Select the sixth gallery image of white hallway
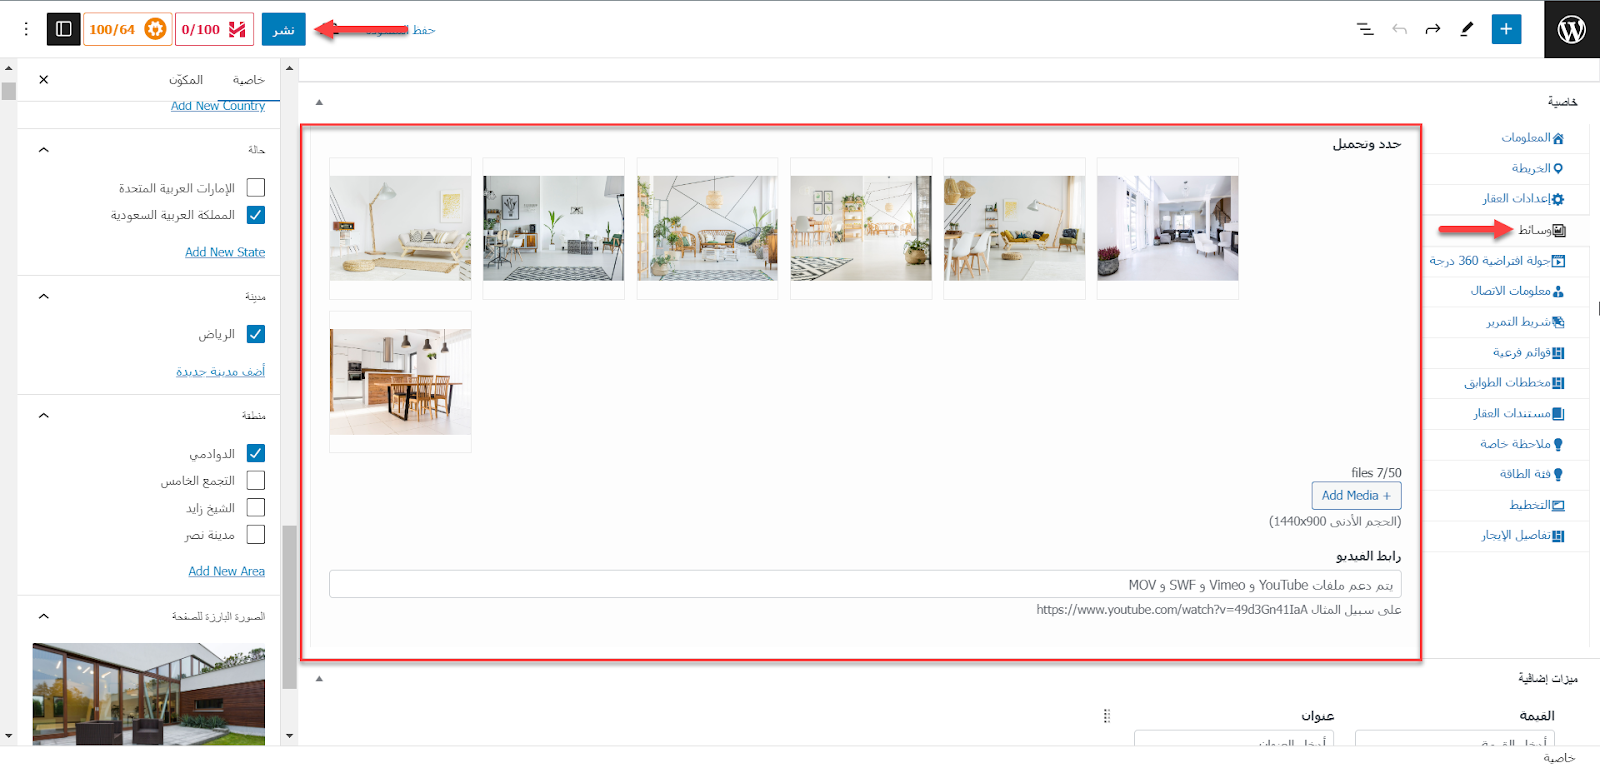This screenshot has height=768, width=1600. tap(1168, 228)
